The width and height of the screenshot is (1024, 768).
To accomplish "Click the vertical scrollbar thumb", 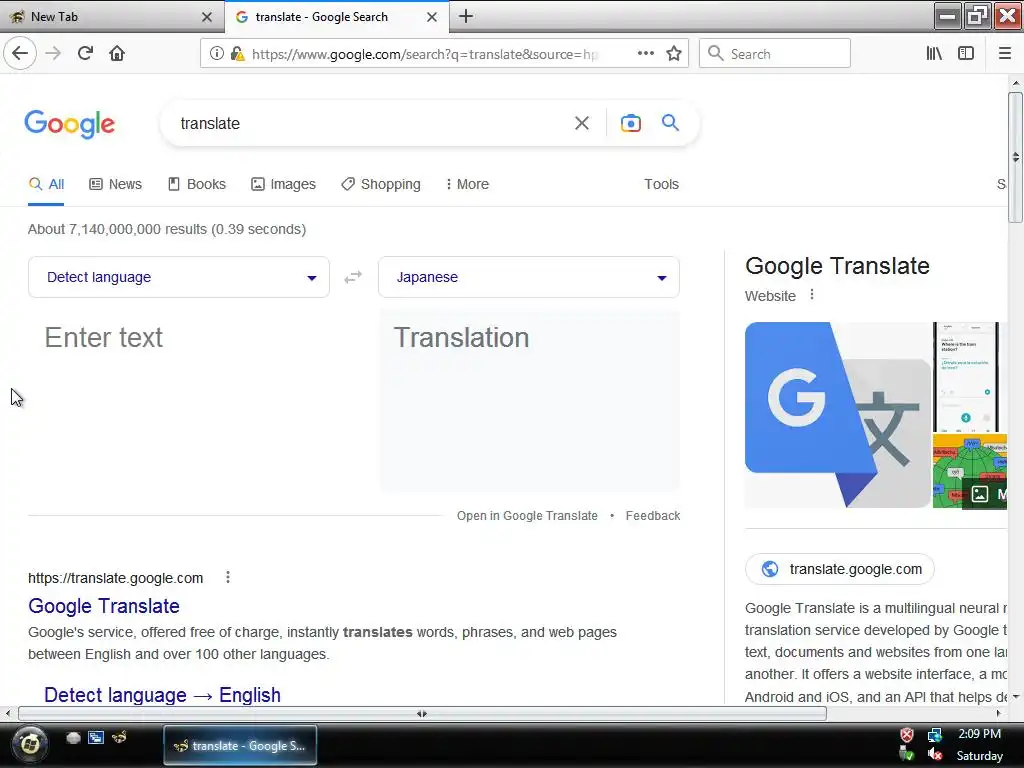I will (x=1015, y=157).
